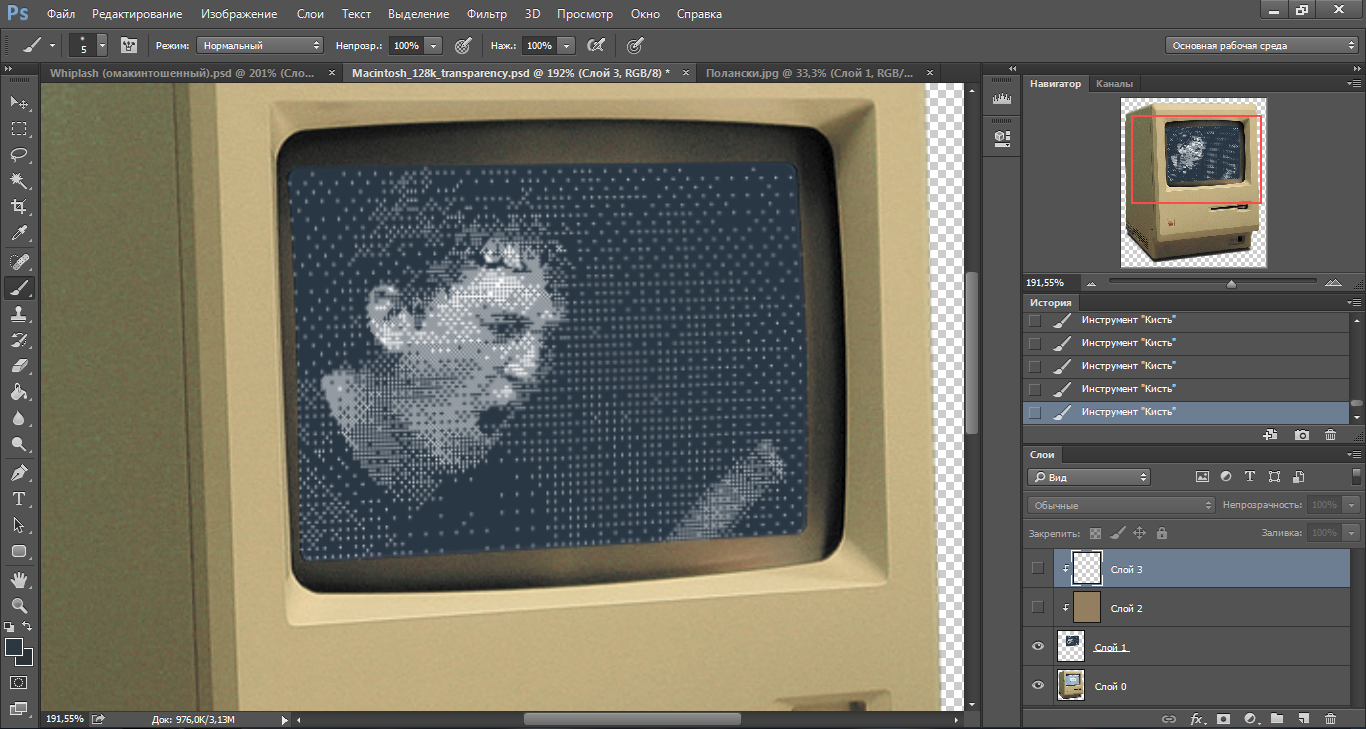Click Navigator thumbnail preview

tap(1193, 182)
